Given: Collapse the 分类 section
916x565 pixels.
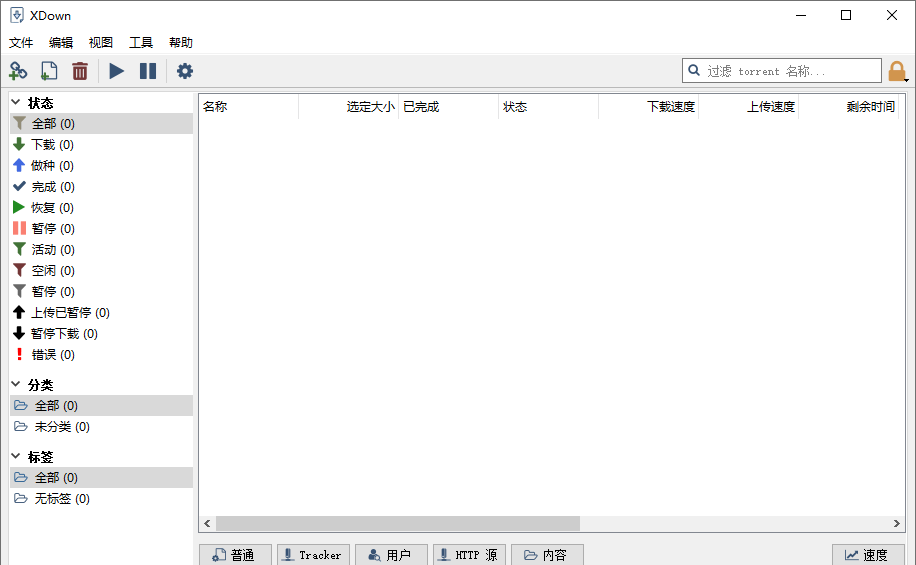Looking at the screenshot, I should (x=16, y=384).
